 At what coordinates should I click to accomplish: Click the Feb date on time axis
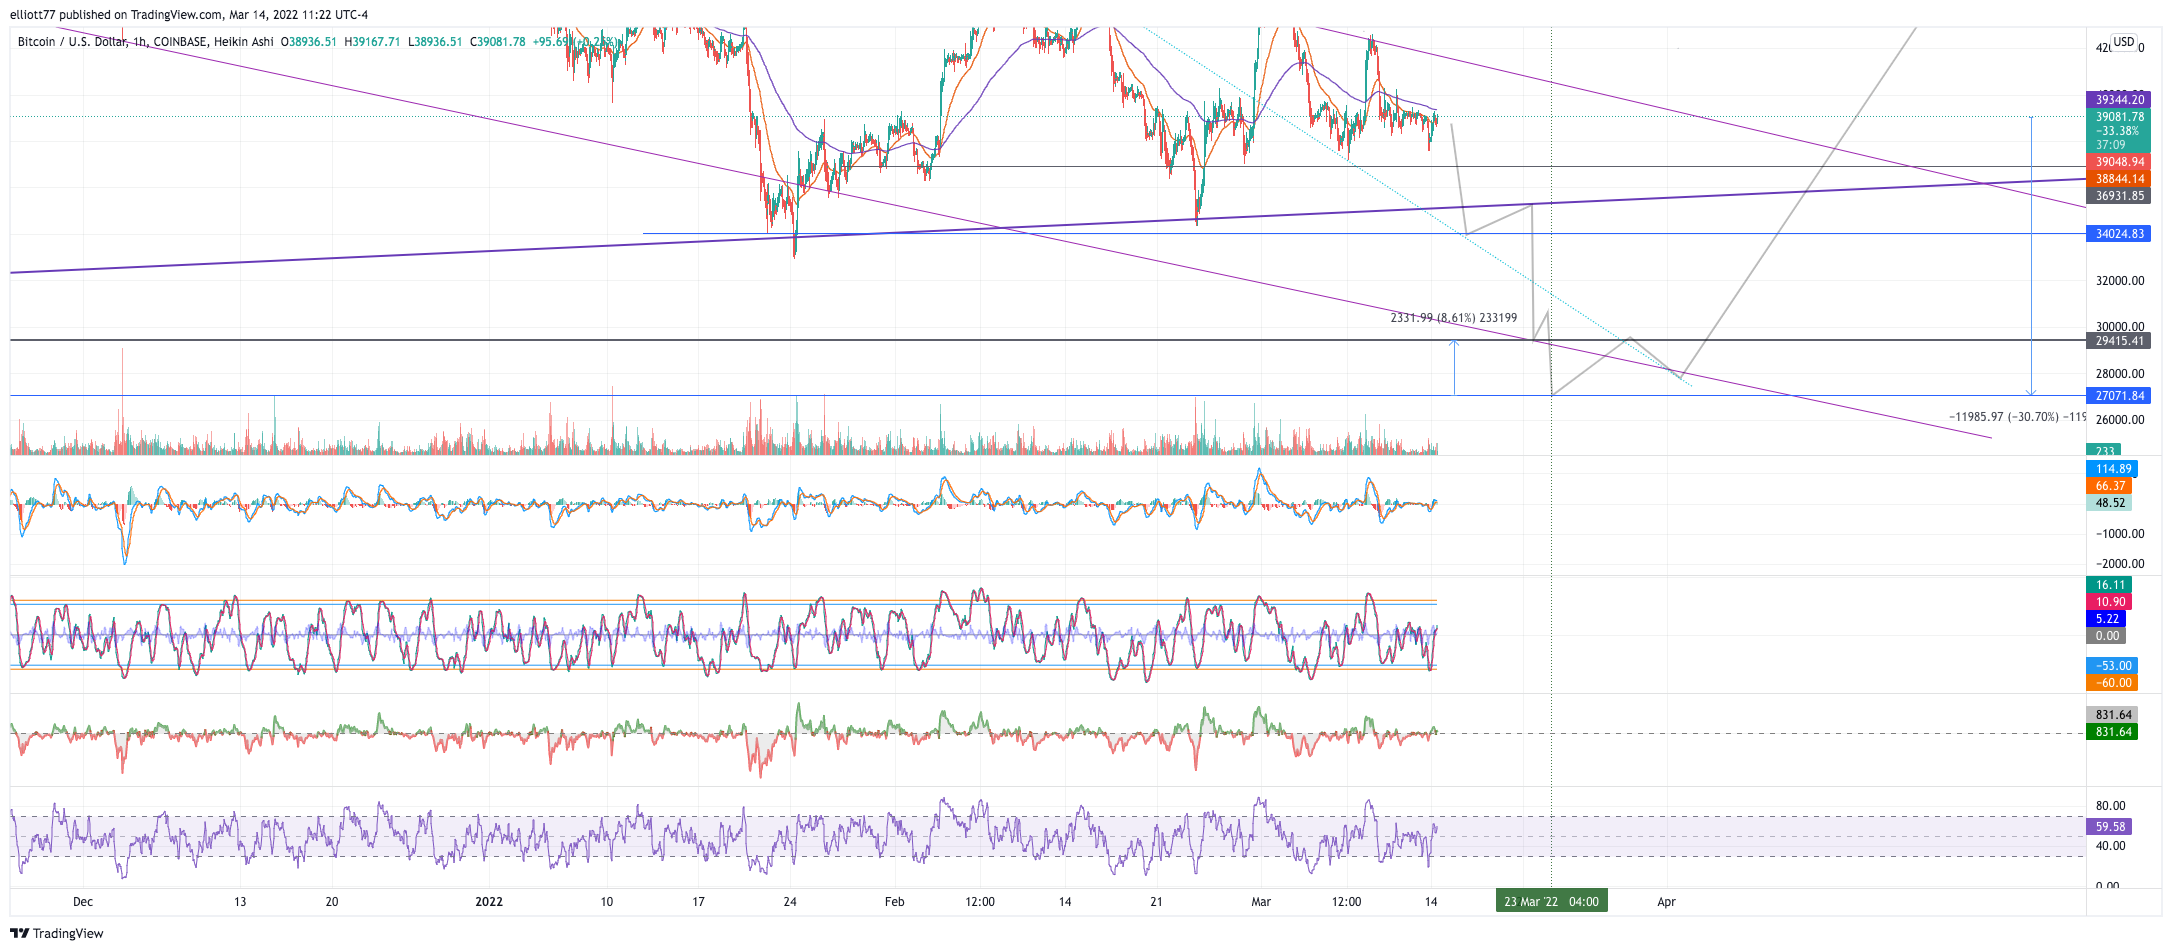[894, 902]
